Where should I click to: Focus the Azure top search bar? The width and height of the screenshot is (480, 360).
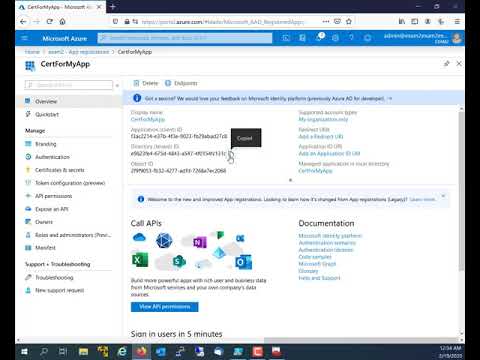point(185,38)
